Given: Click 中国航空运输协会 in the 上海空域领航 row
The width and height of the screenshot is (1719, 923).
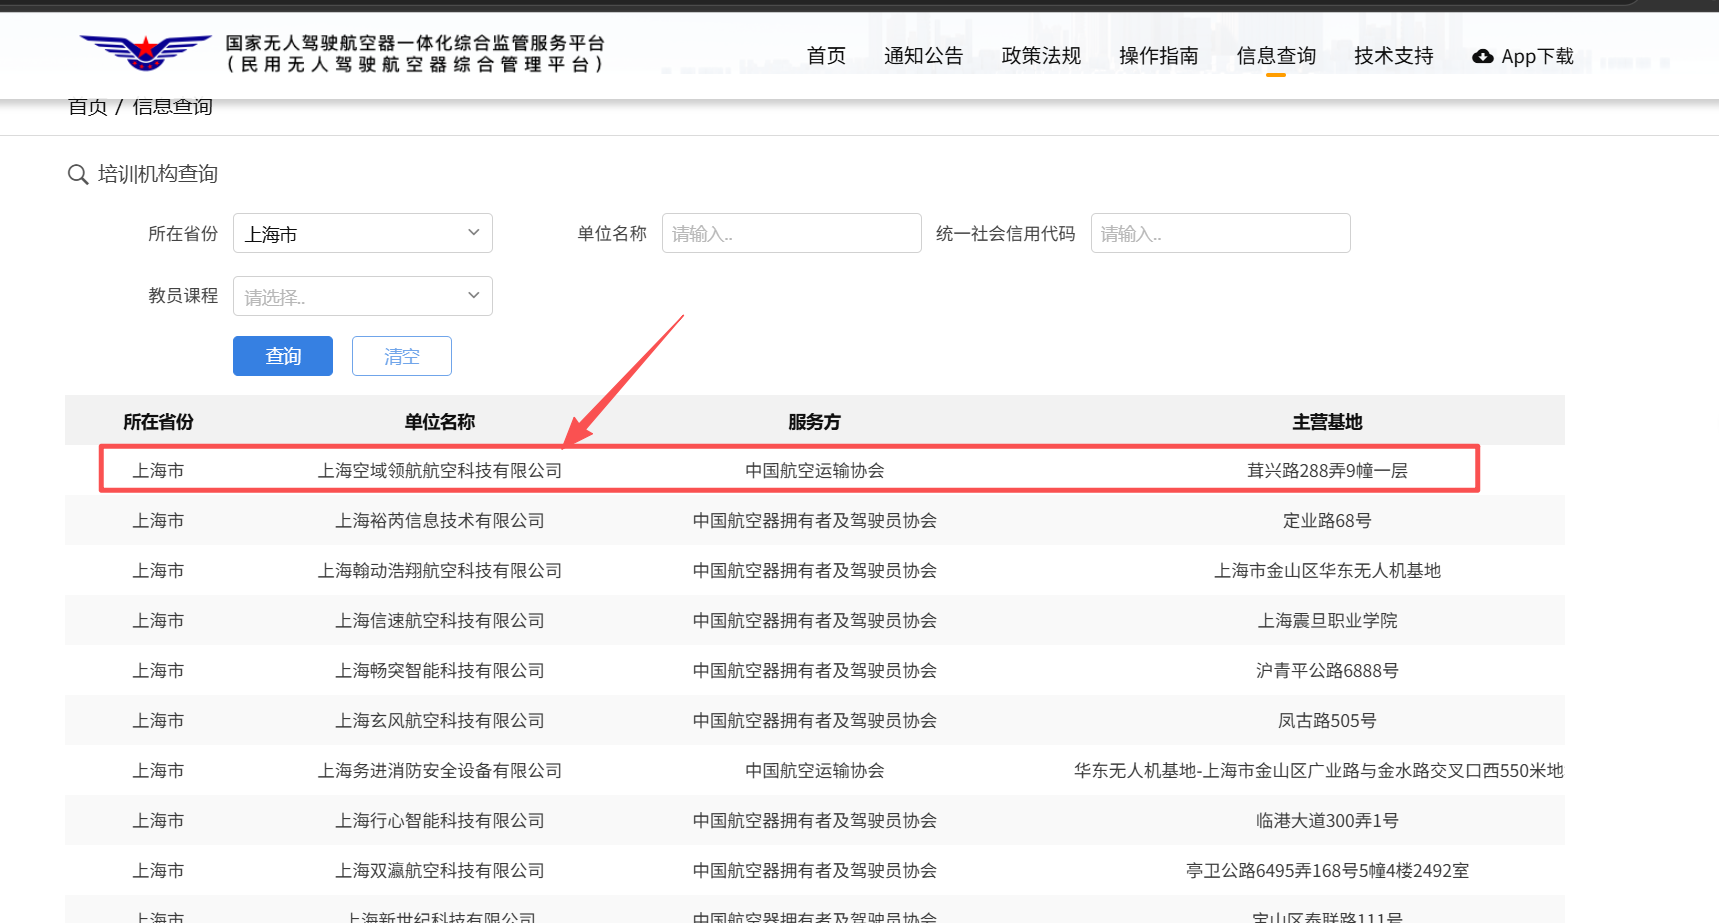Looking at the screenshot, I should pos(814,471).
